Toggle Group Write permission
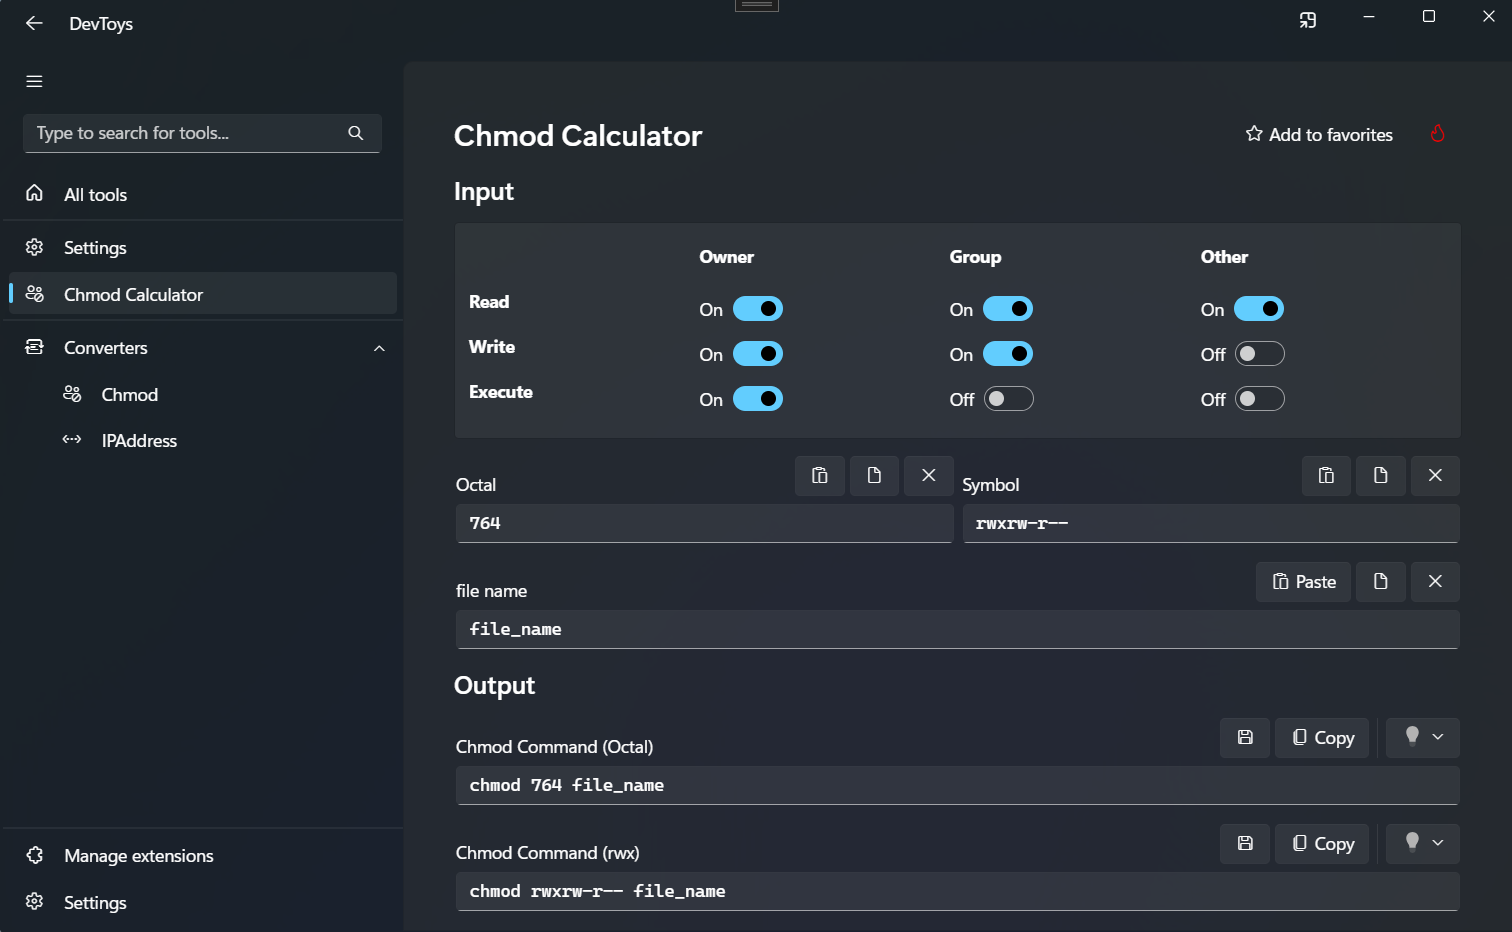This screenshot has height=932, width=1512. (1008, 354)
